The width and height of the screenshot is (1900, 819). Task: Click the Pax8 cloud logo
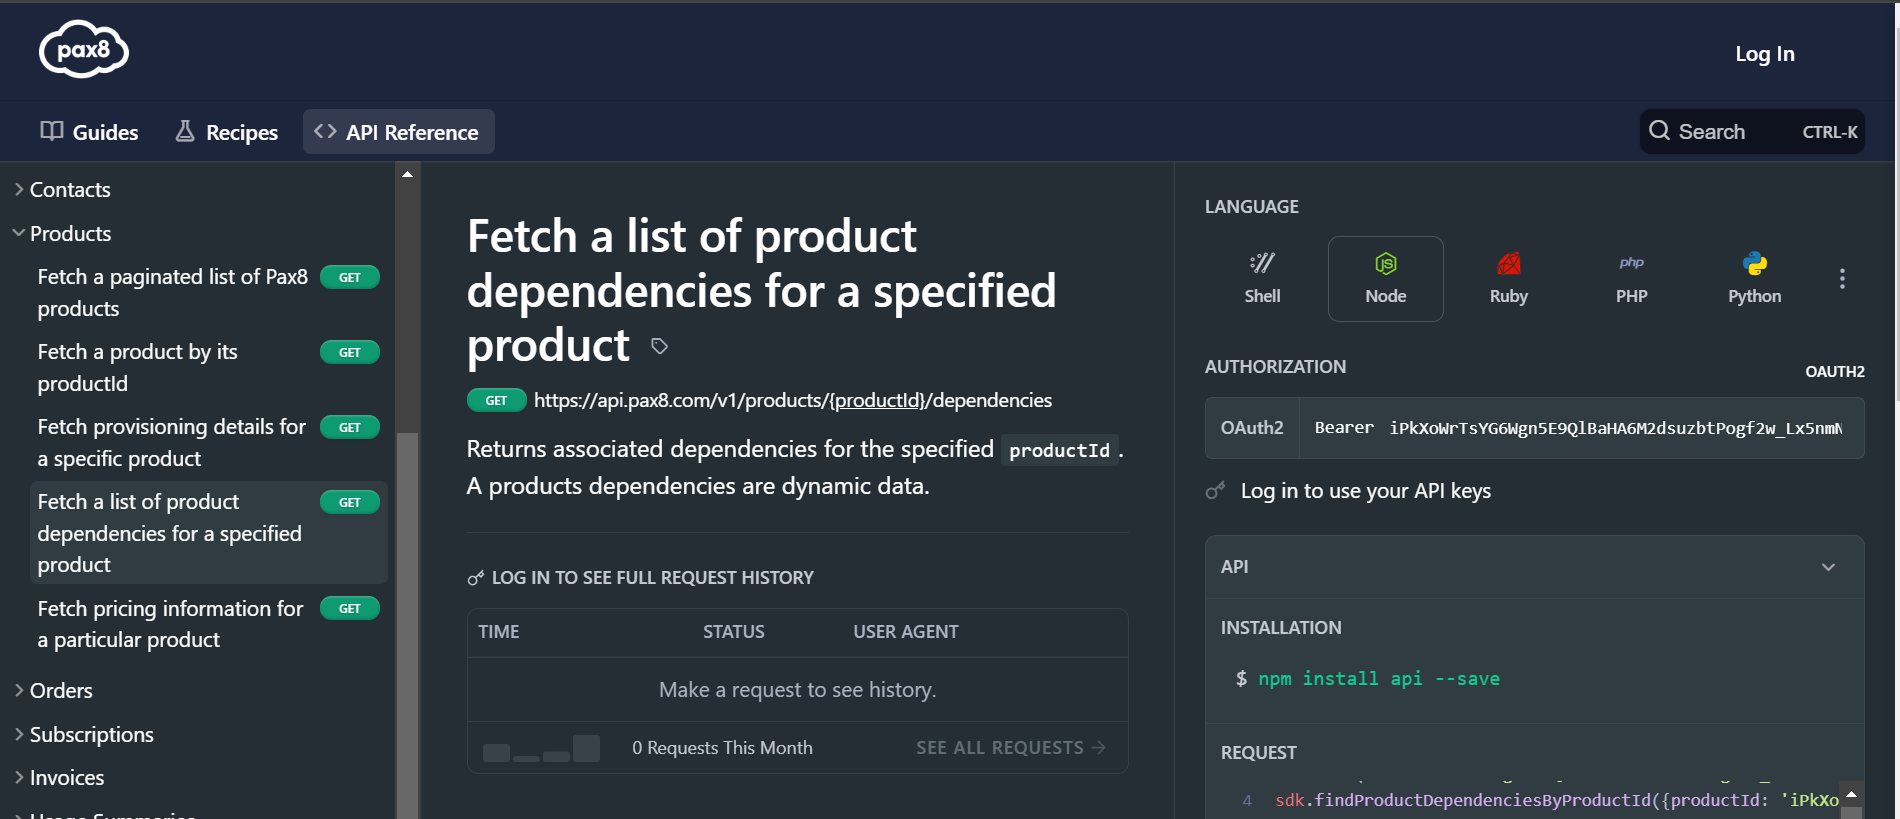[83, 50]
